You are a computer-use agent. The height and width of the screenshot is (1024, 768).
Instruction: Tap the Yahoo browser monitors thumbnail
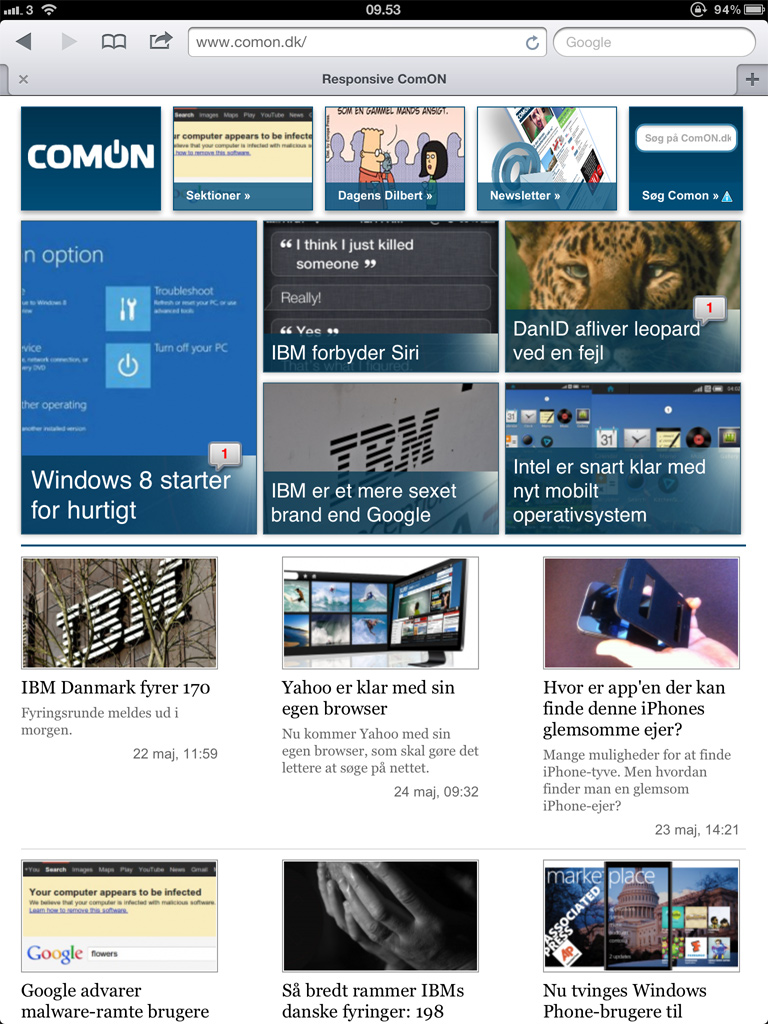pos(380,613)
